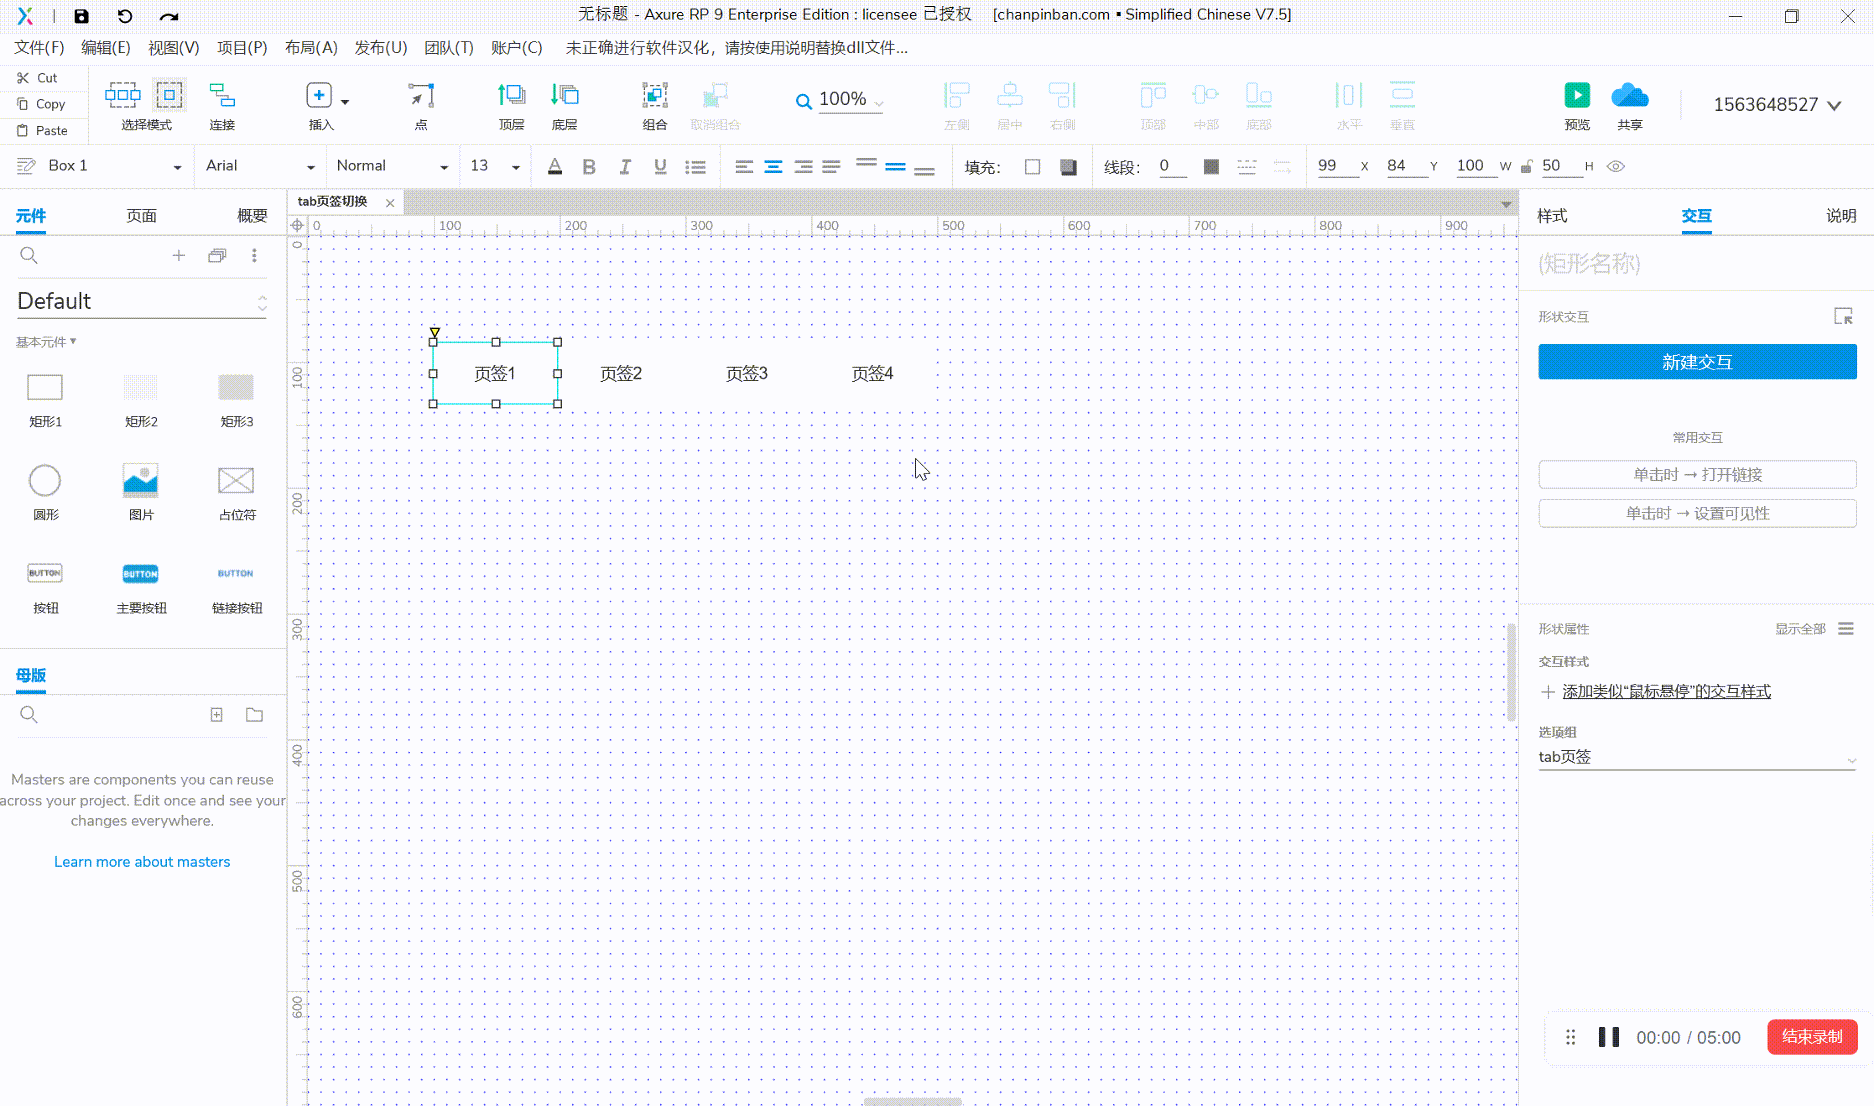The image size is (1874, 1106).
Task: Switch to the 页面 tab
Action: (x=142, y=216)
